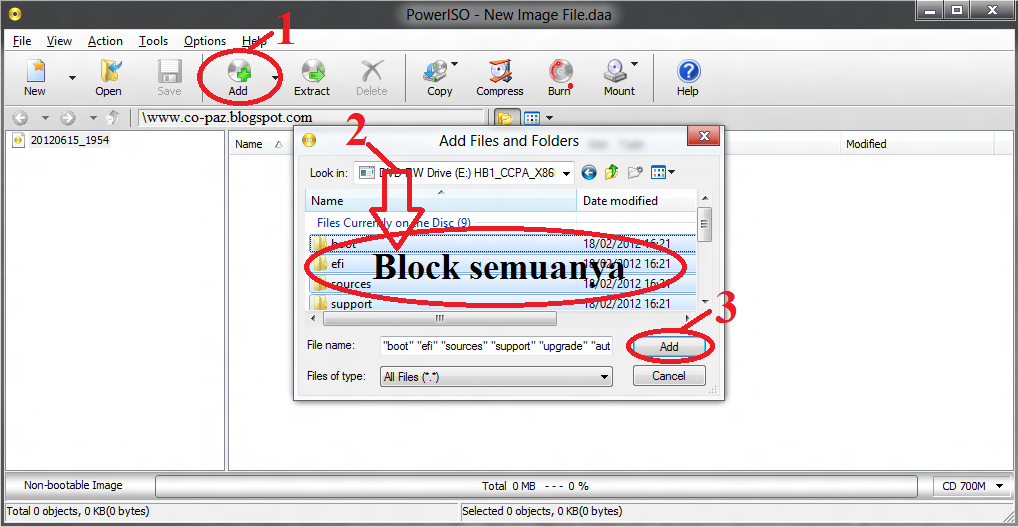Click the dialog's Name column header
1018x527 pixels.
pyautogui.click(x=441, y=201)
